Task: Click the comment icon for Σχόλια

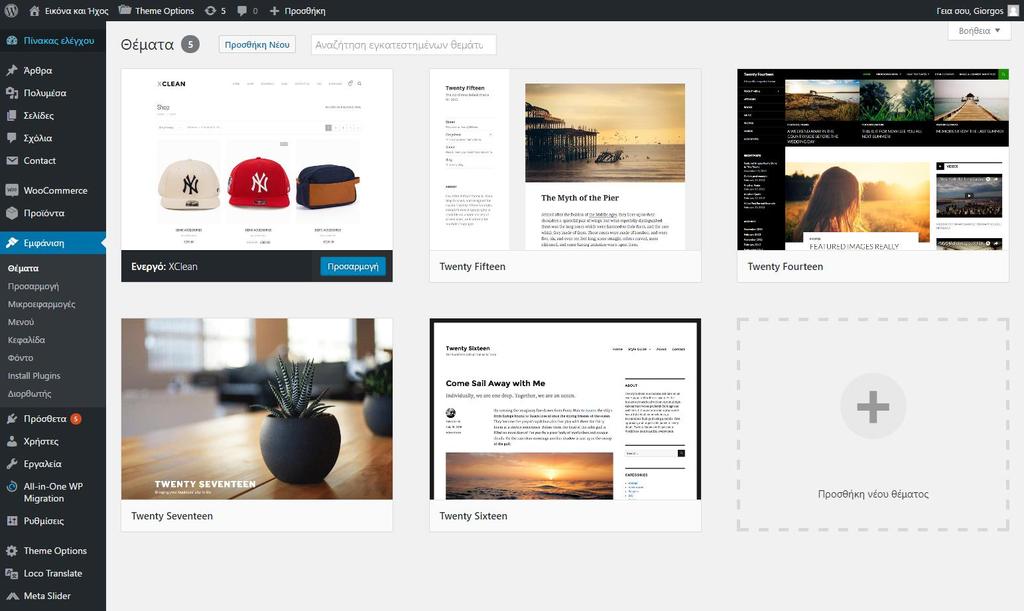Action: click(12, 138)
